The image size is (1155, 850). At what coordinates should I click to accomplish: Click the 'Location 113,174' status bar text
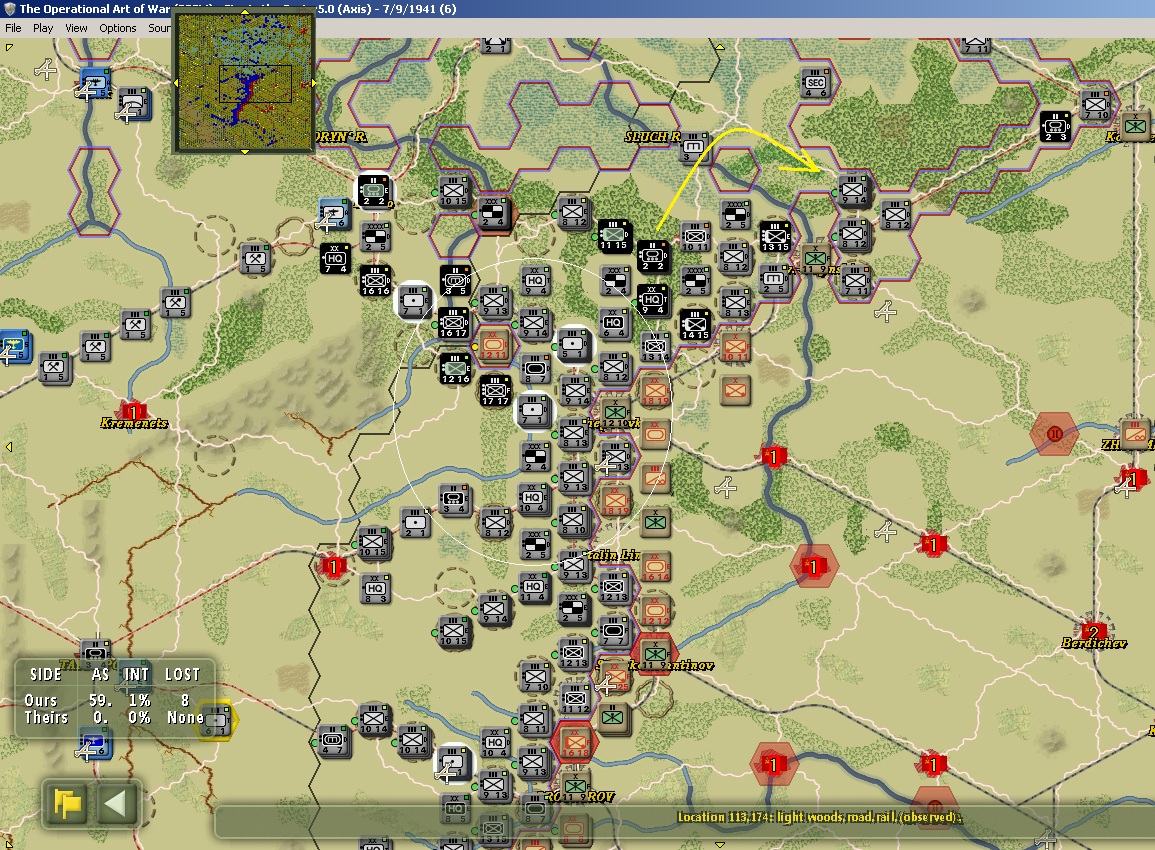click(x=819, y=817)
